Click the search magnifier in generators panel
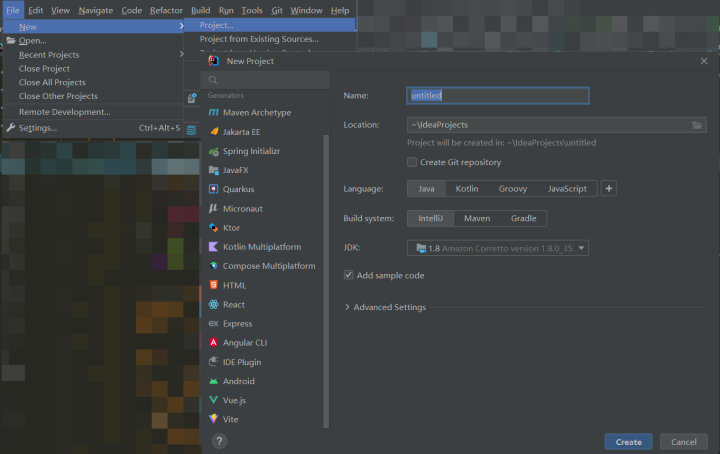720x454 pixels. 213,80
